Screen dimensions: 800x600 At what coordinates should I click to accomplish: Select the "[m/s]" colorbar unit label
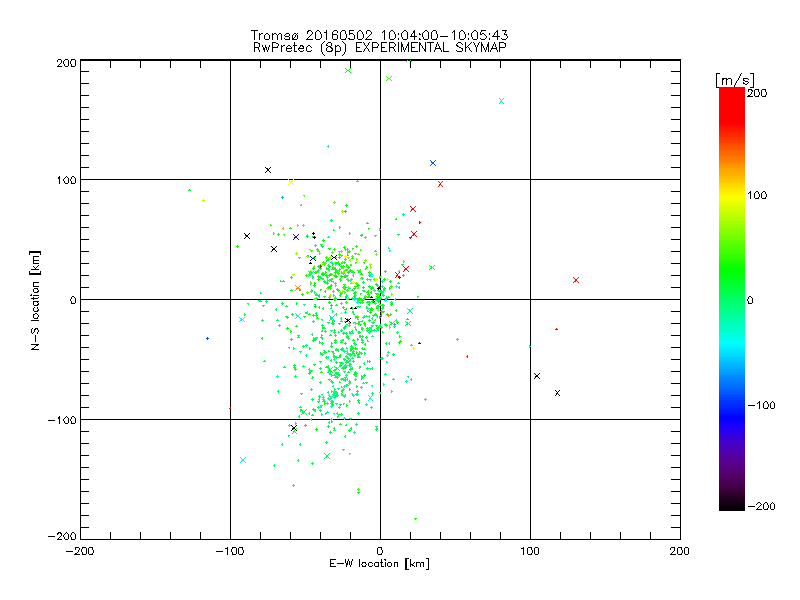coord(735,80)
